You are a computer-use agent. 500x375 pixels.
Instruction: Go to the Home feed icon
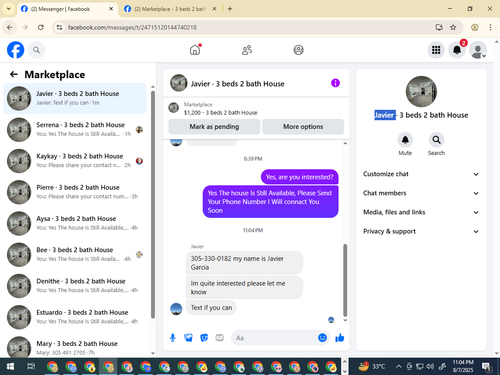(x=195, y=50)
